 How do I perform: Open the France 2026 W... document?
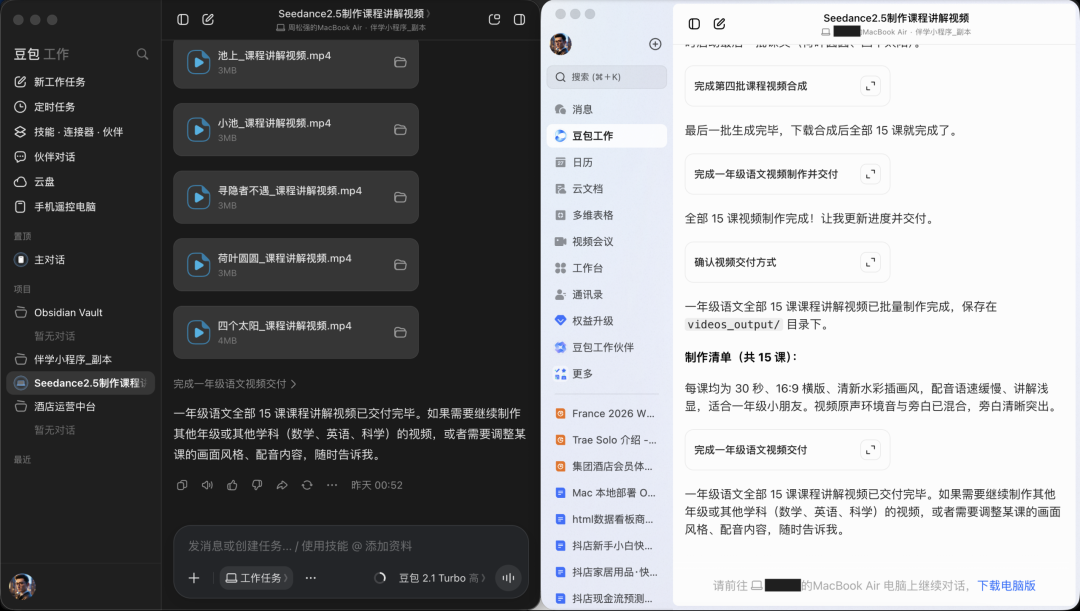[x=607, y=413]
